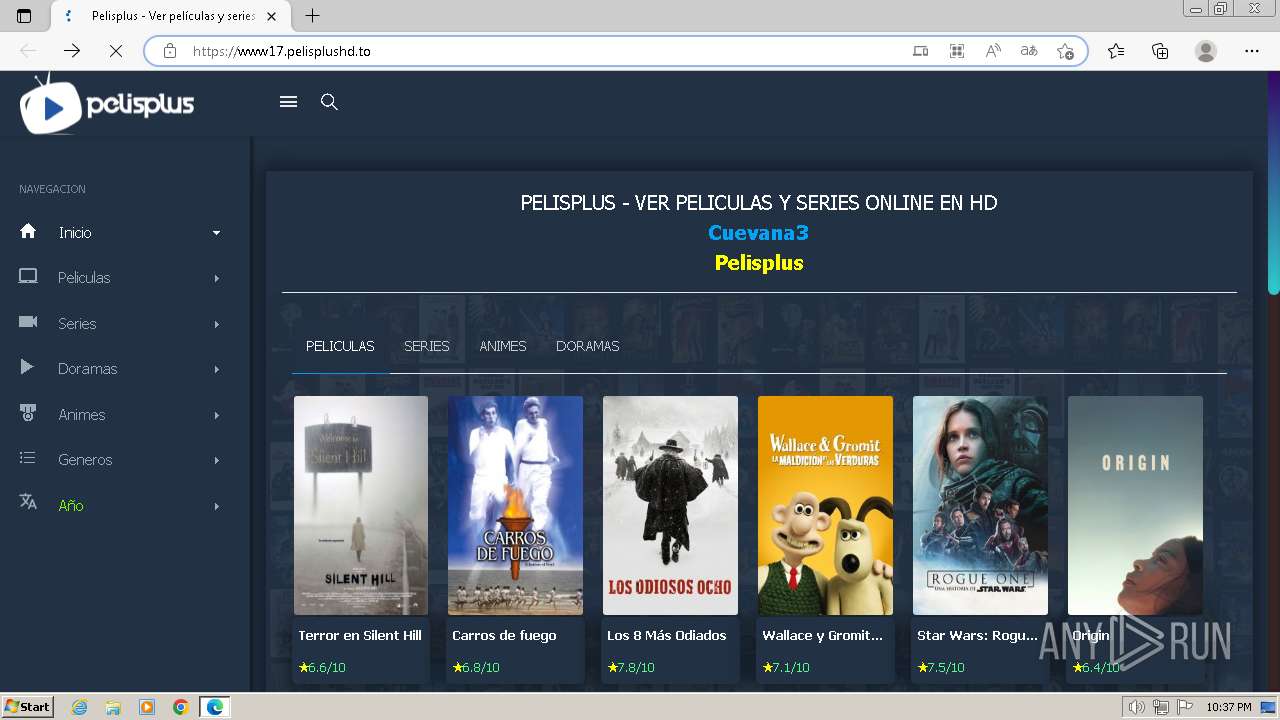Click the page vertical scrollbar thumb
The height and width of the screenshot is (720, 1280).
point(1273,183)
